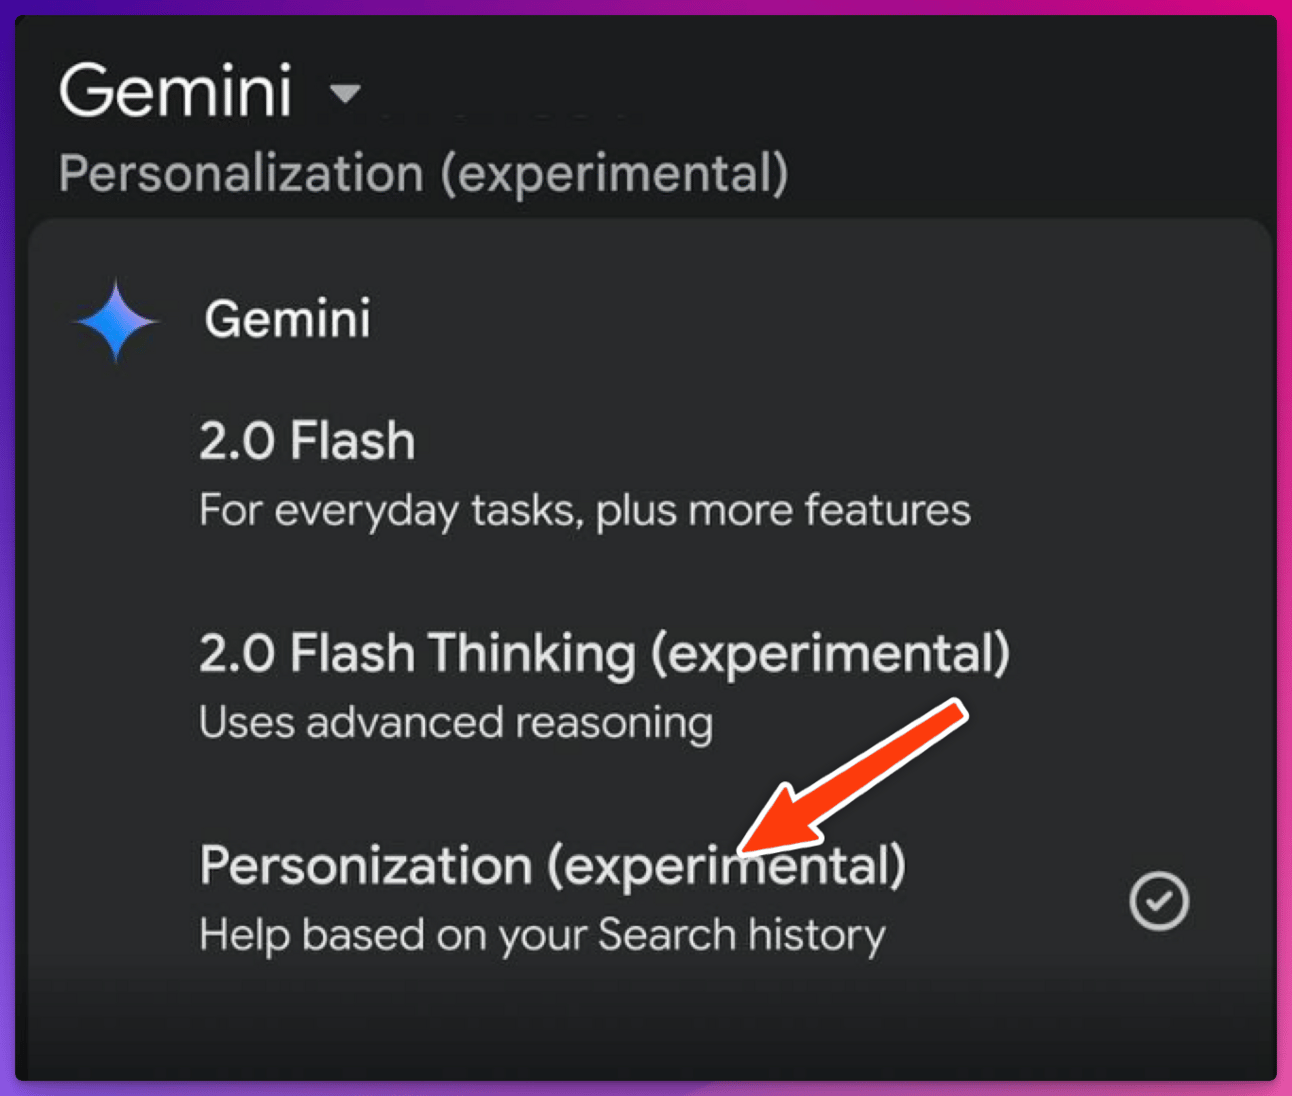Click the Personalization (experimental) header subtitle
This screenshot has height=1096, width=1292.
[423, 174]
